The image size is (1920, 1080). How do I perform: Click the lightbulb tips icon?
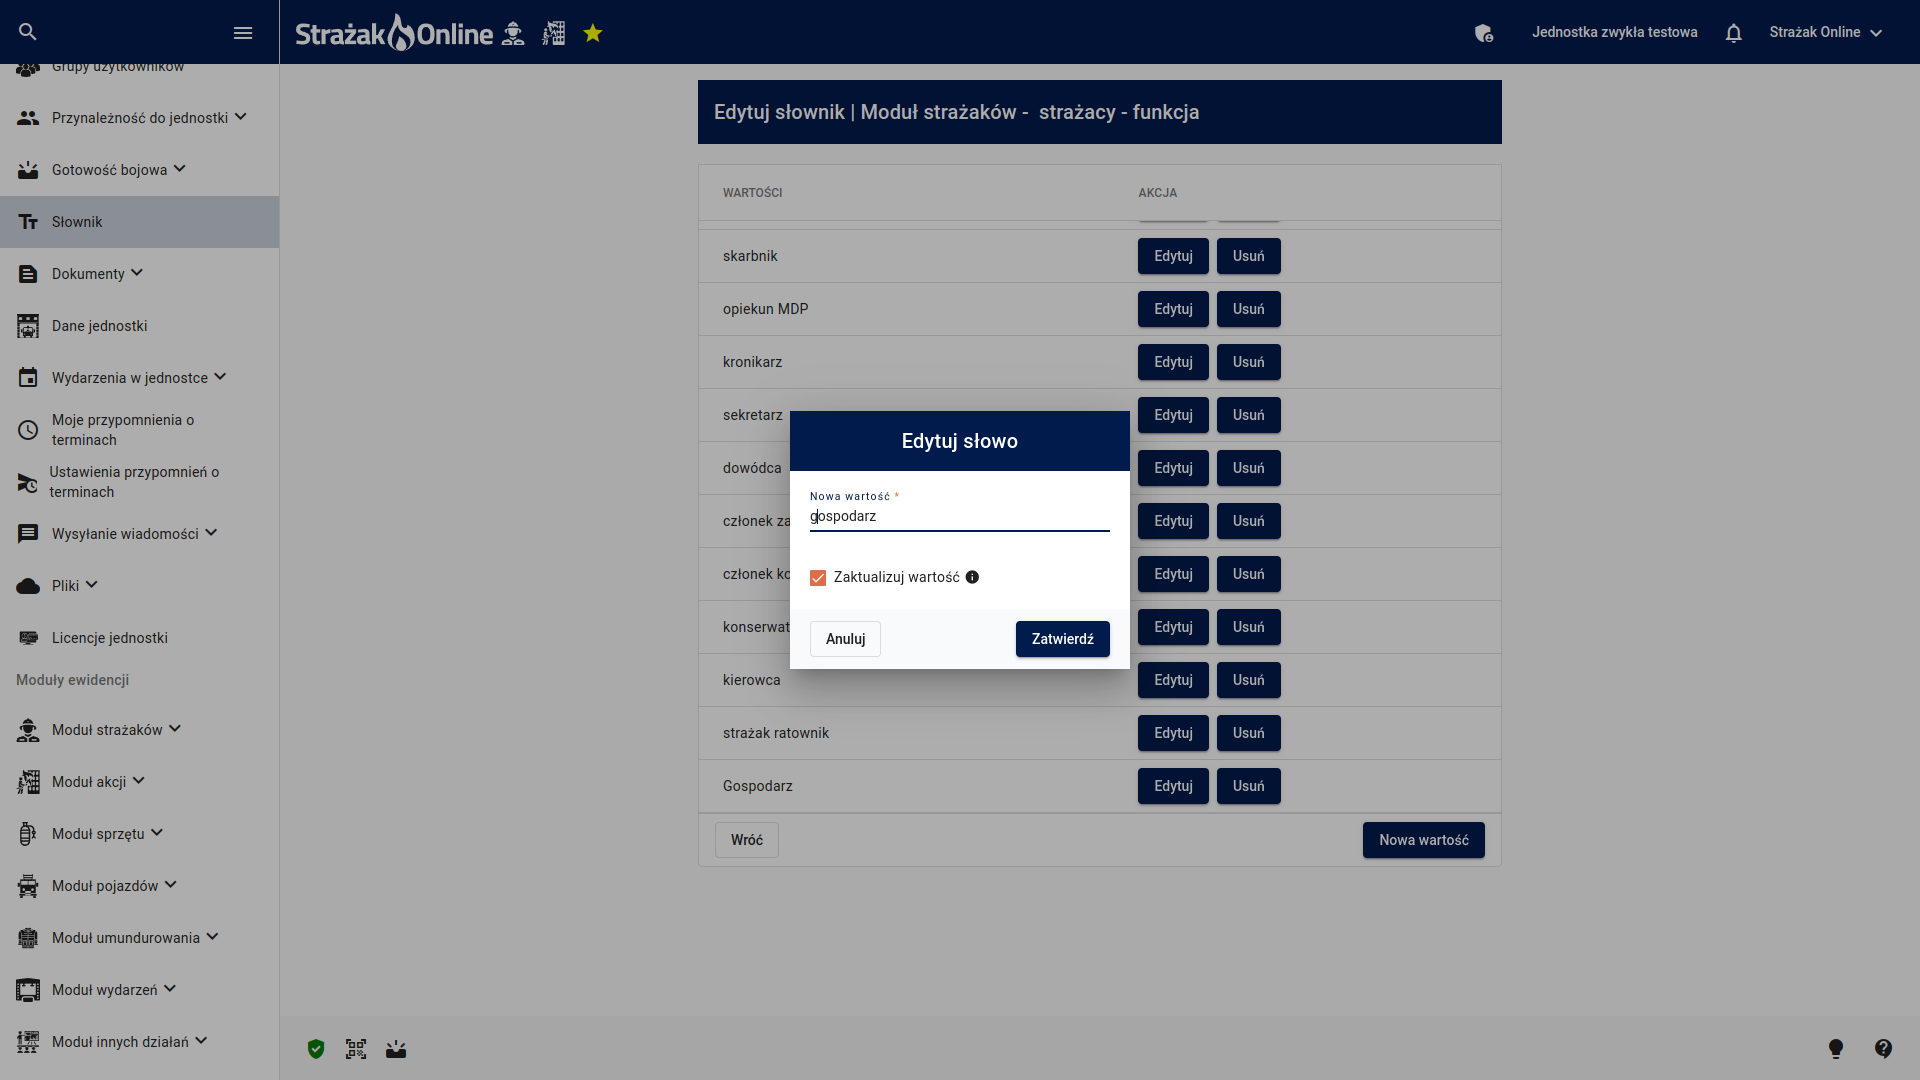coord(1836,1048)
